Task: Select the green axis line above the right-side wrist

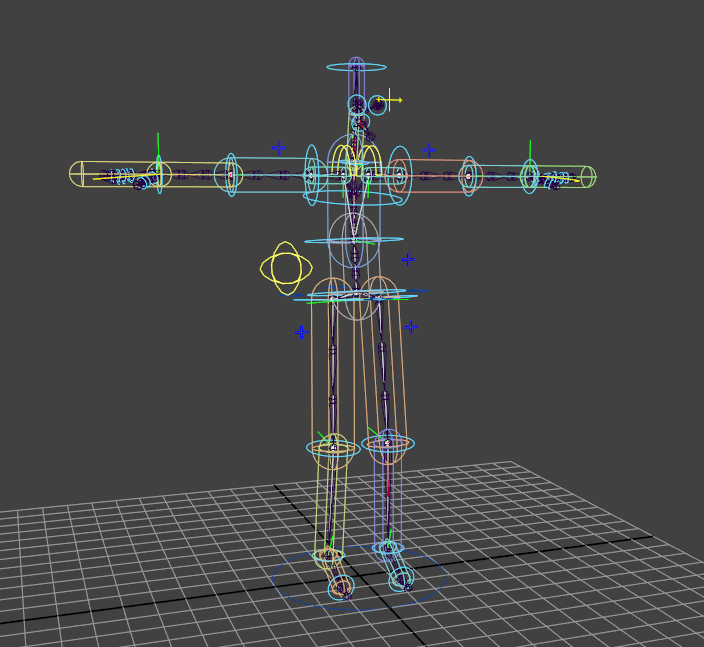Action: (x=530, y=150)
